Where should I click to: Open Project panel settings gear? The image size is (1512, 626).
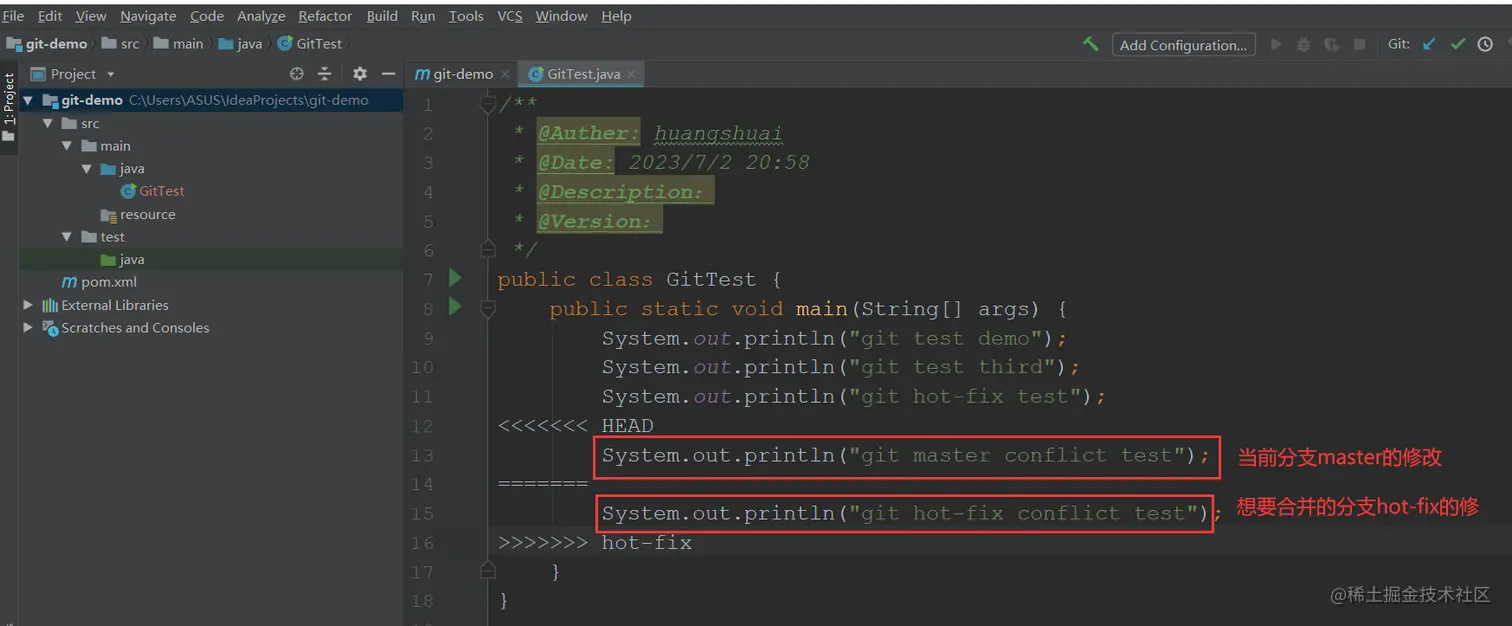tap(360, 74)
